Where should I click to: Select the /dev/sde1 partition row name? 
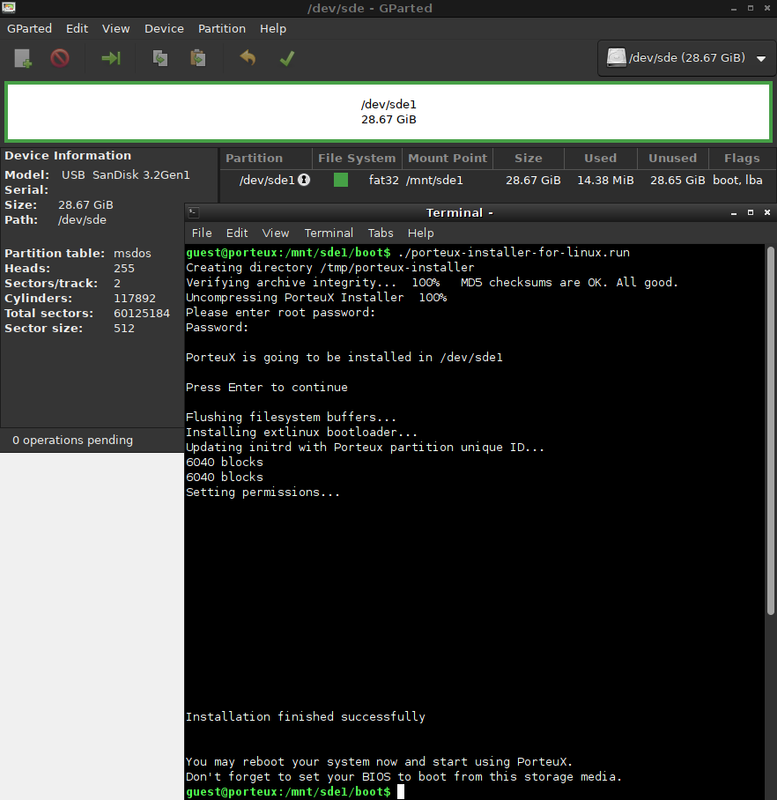pyautogui.click(x=267, y=180)
